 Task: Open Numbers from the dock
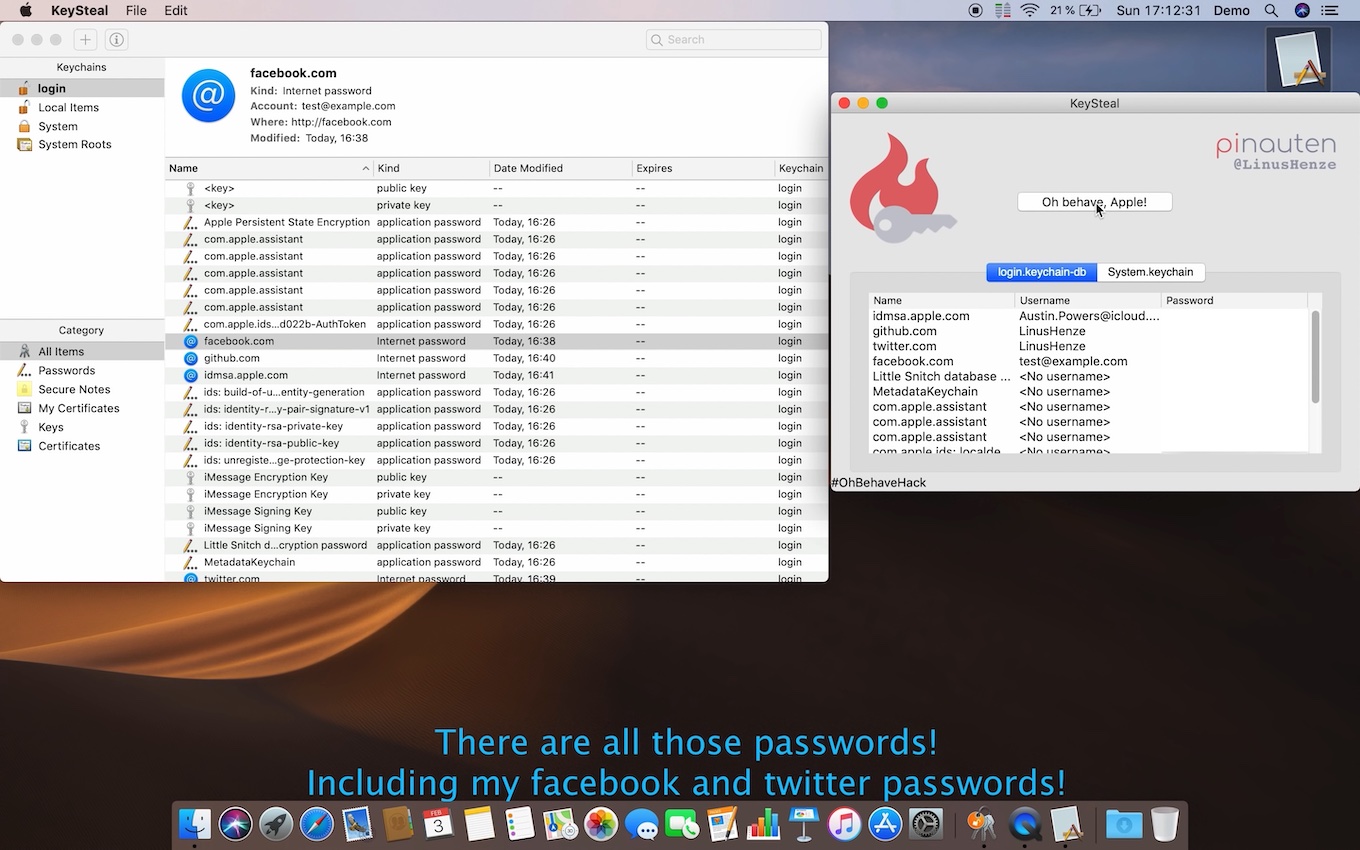pos(764,824)
